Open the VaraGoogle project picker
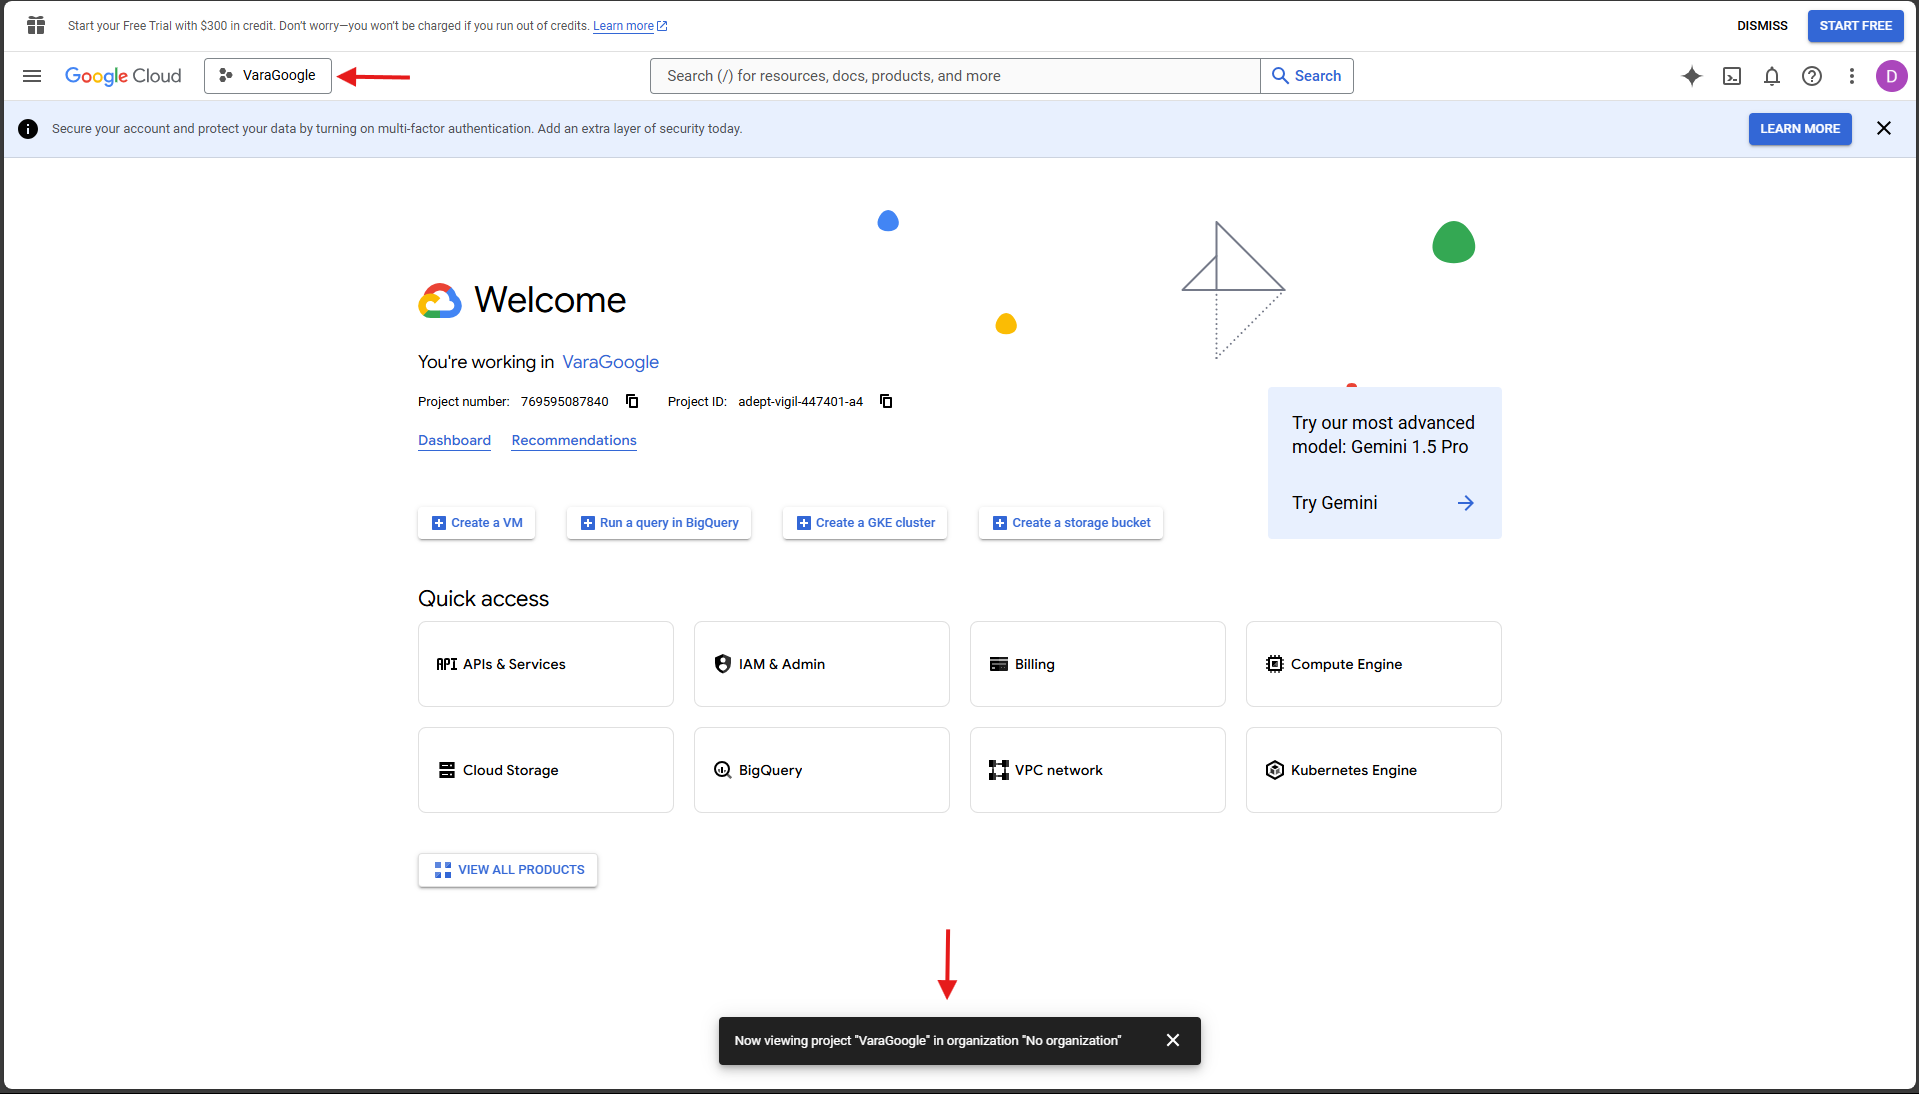This screenshot has width=1919, height=1094. 268,76
